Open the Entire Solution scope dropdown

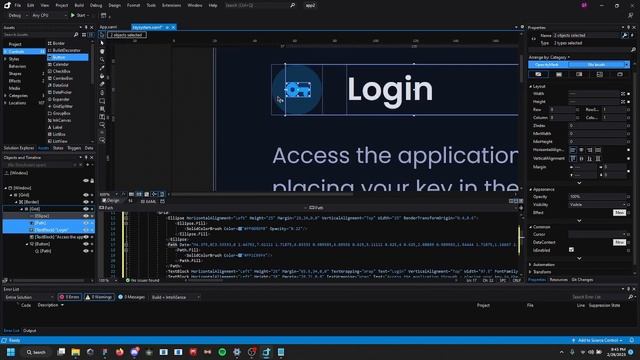point(29,297)
